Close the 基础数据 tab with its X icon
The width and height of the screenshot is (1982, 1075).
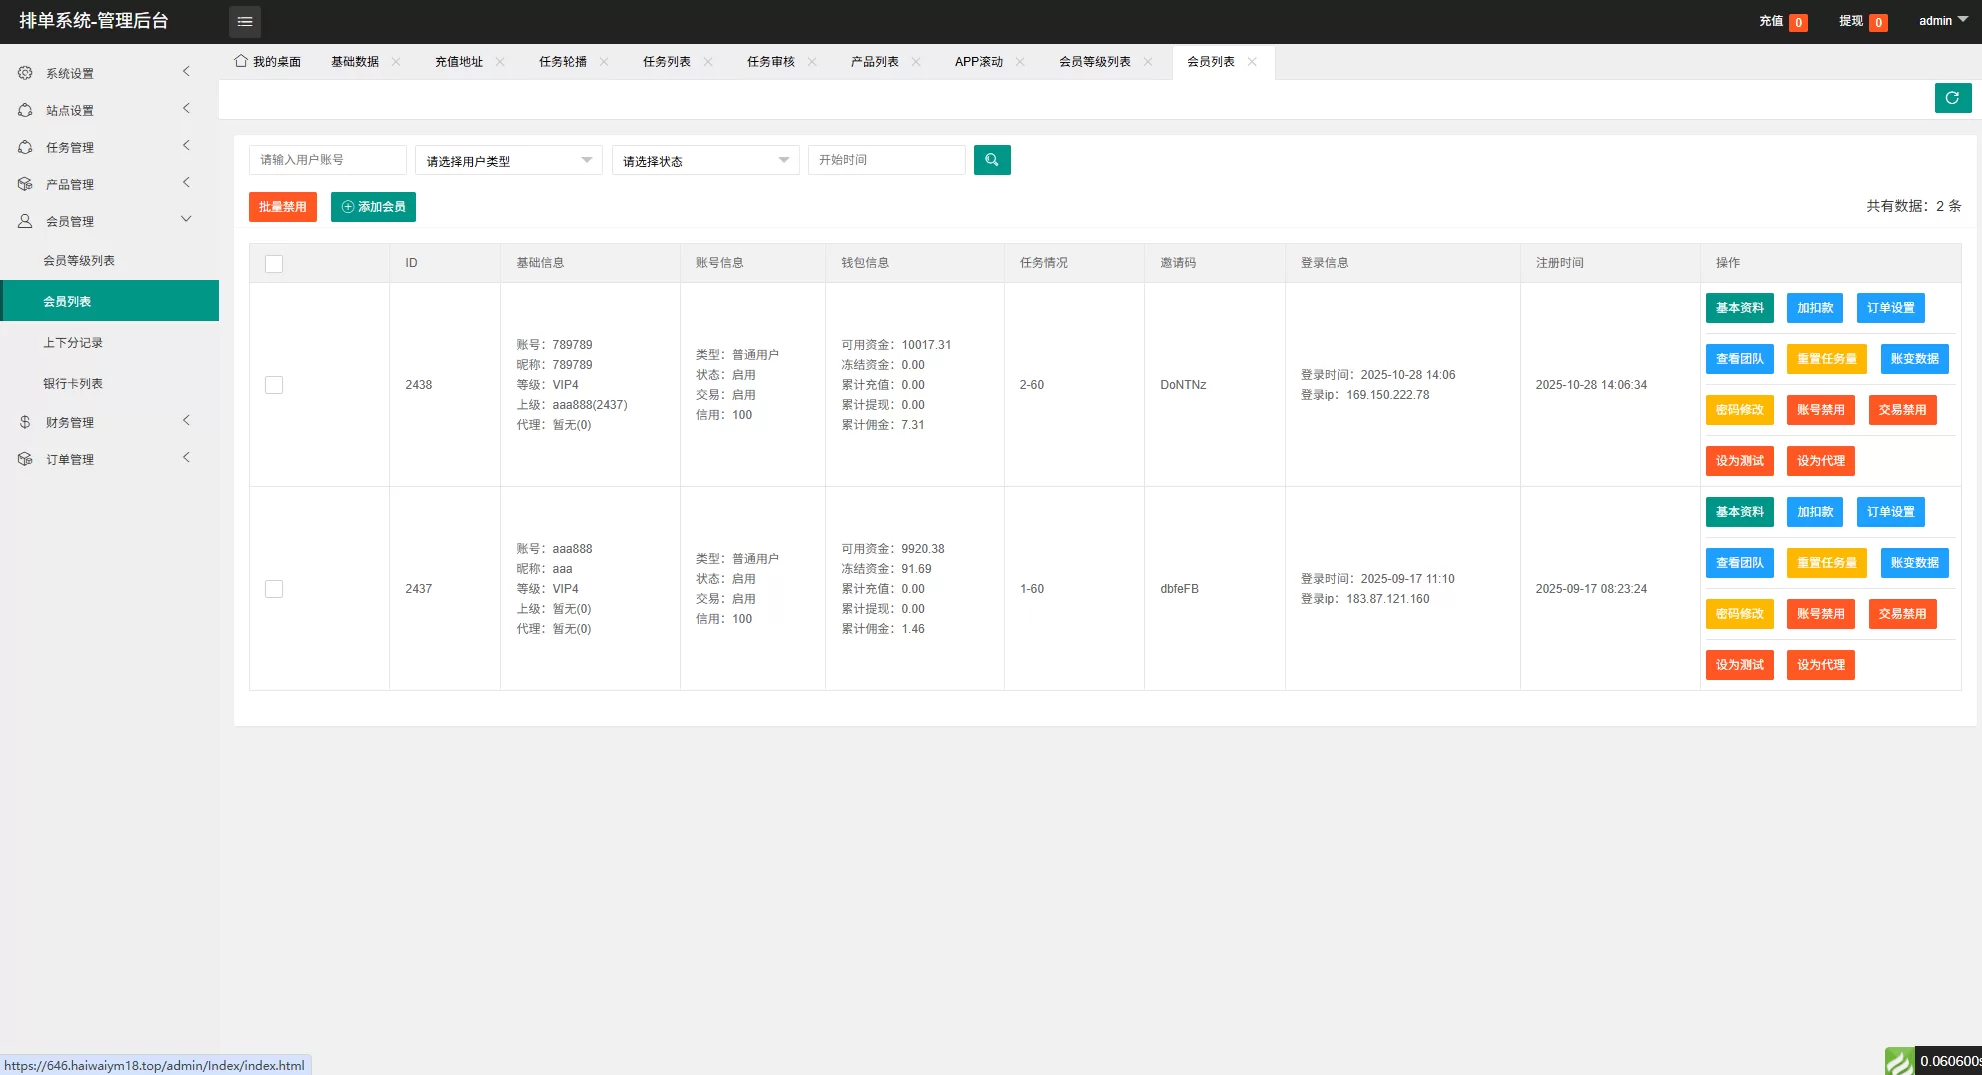click(396, 62)
